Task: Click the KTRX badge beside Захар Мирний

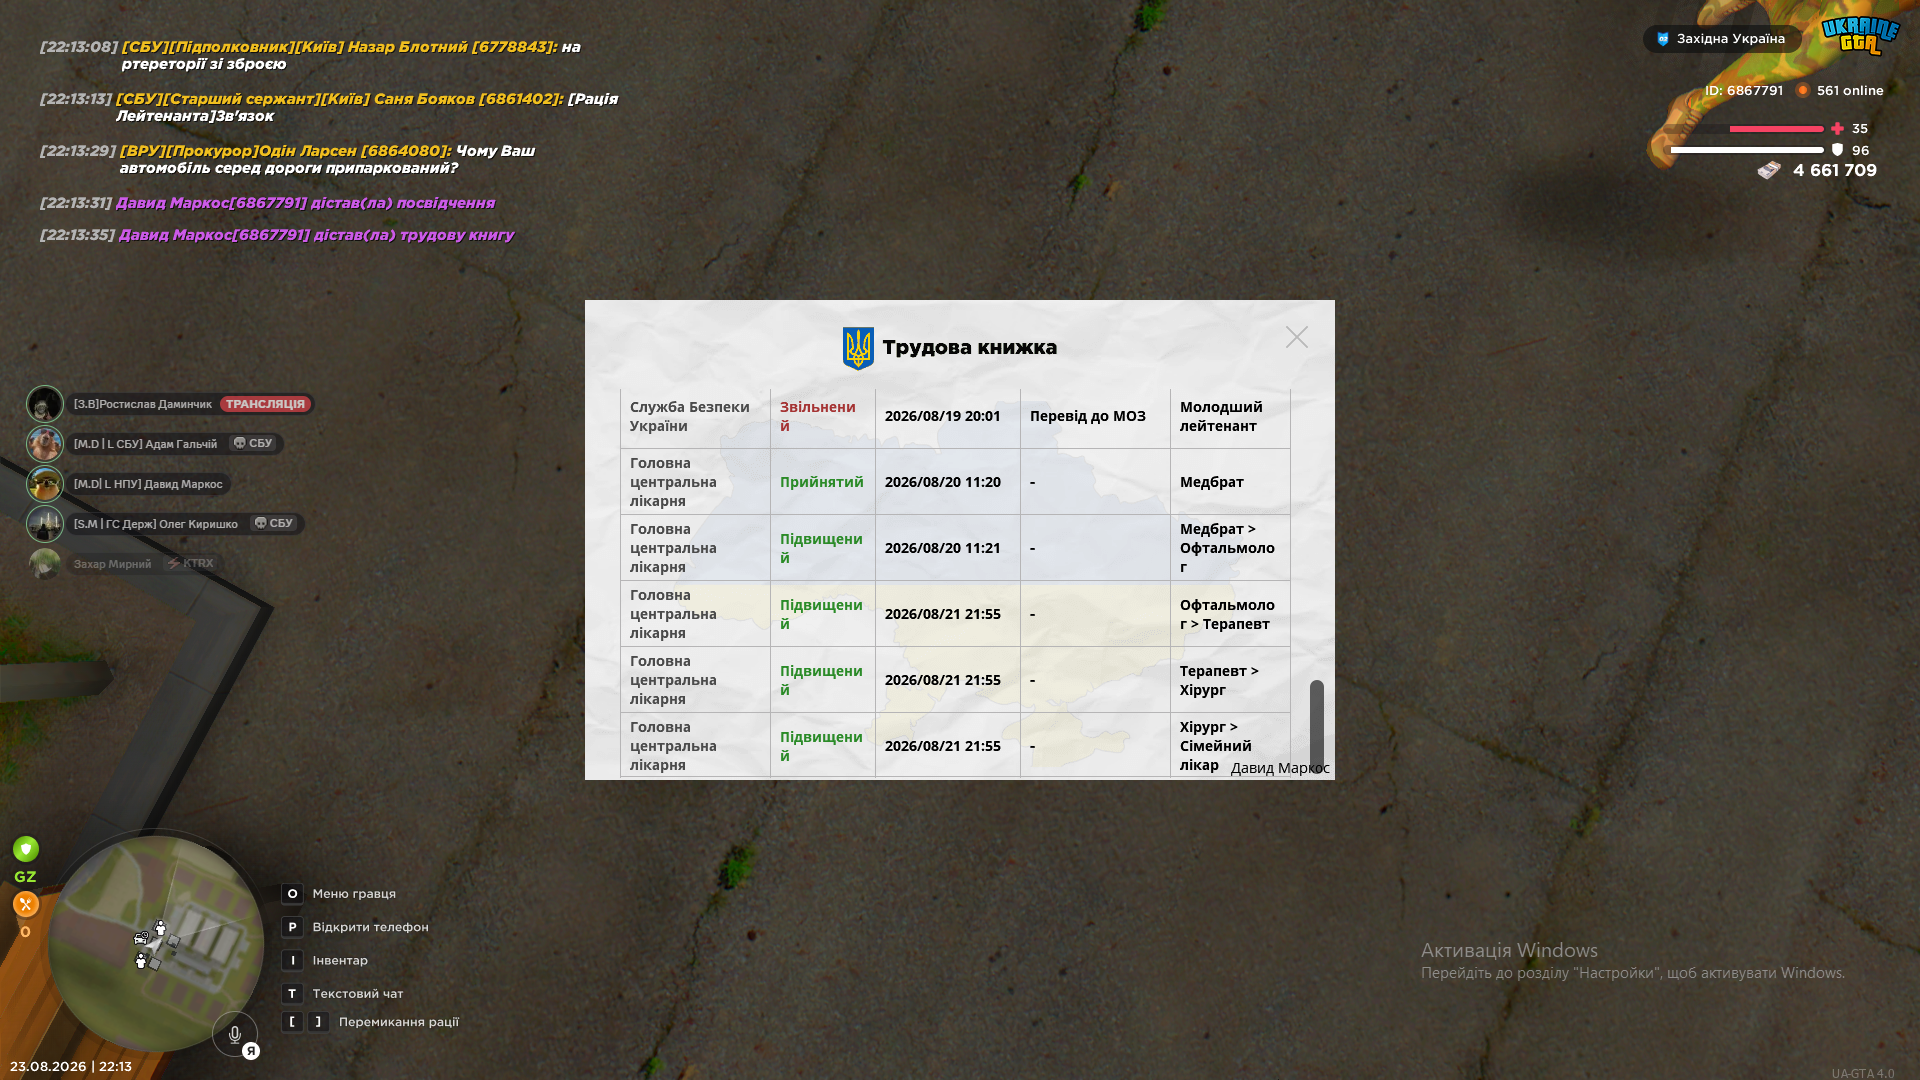Action: point(190,563)
